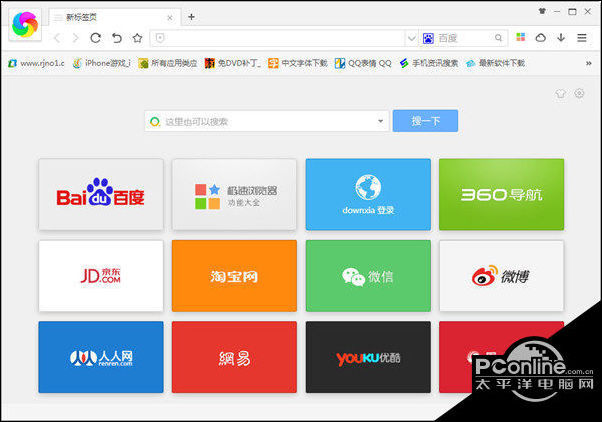Click the undo closed tab icon
602x422 pixels.
point(117,38)
